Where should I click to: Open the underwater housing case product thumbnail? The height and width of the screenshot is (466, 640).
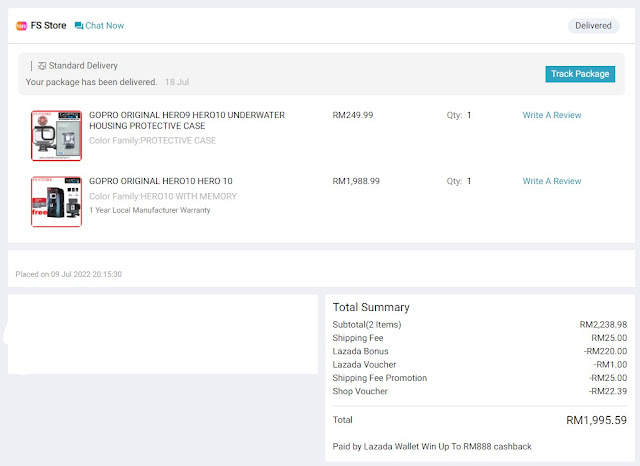point(56,135)
